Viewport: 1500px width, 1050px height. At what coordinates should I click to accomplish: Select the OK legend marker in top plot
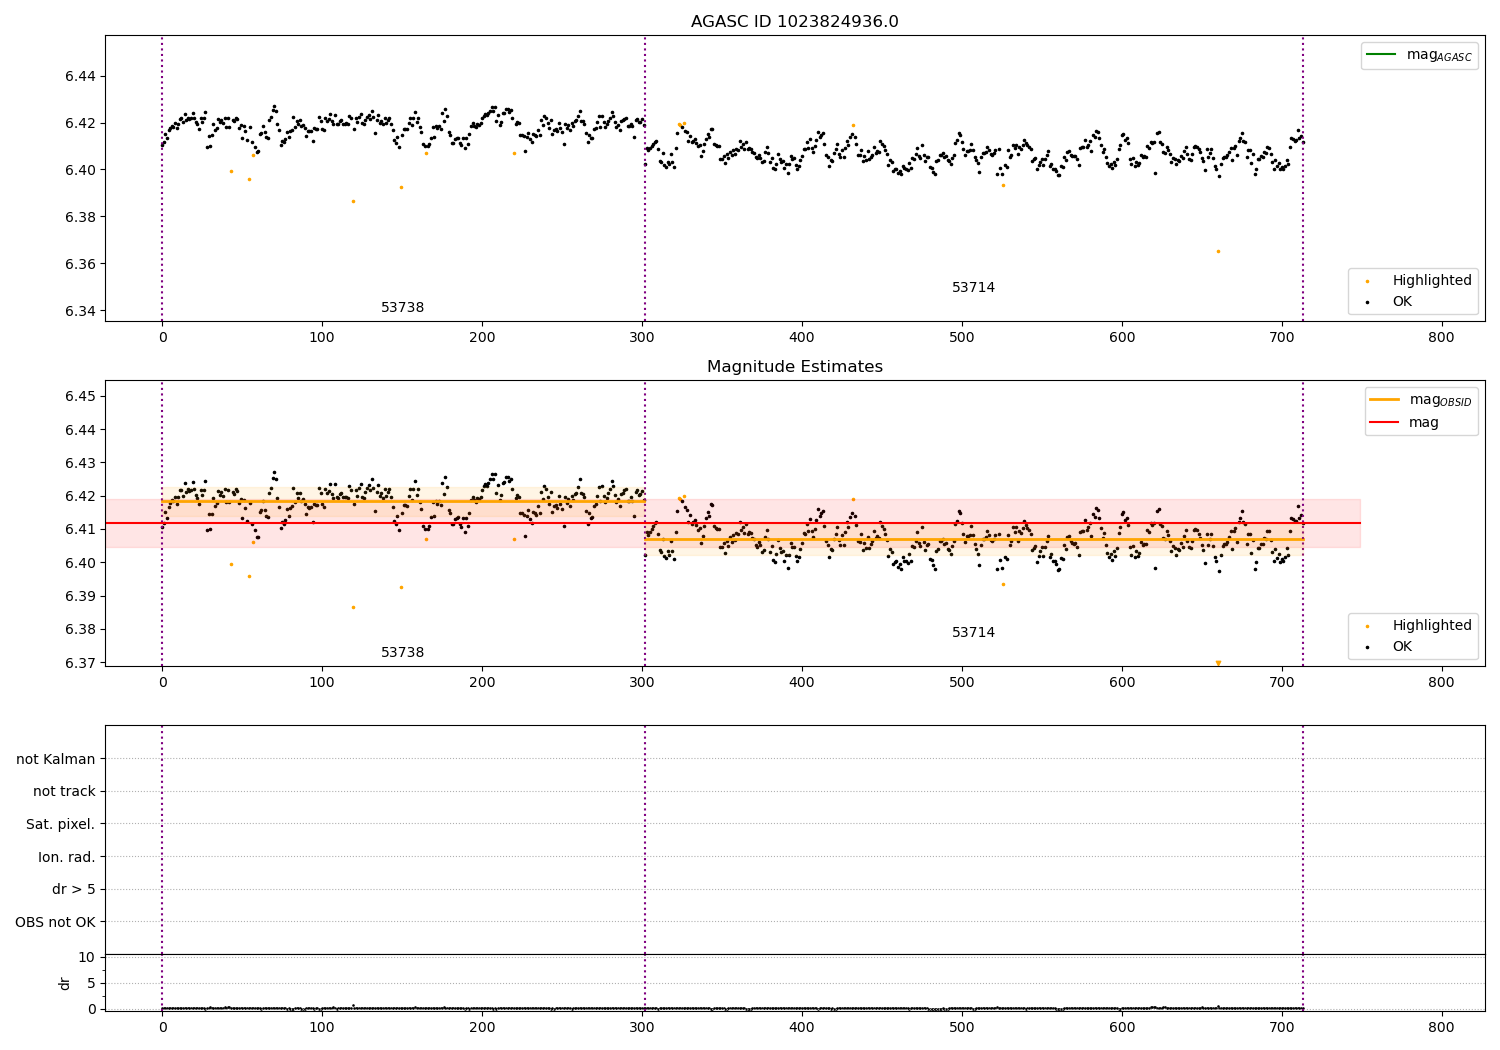[x=1367, y=302]
